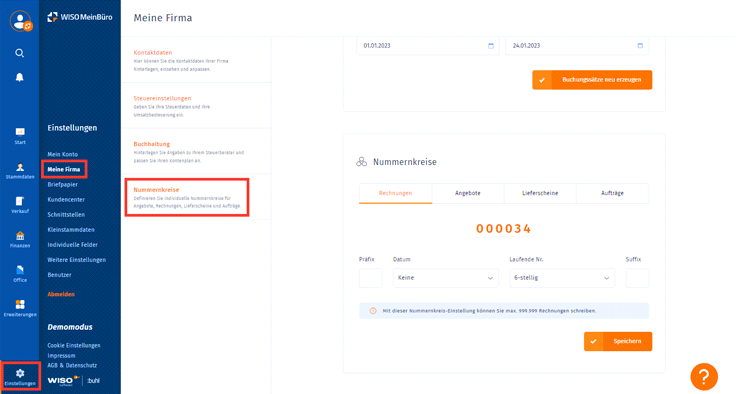This screenshot has width=736, height=394.
Task: Open calendar picker for 01.01.2023
Action: point(491,46)
